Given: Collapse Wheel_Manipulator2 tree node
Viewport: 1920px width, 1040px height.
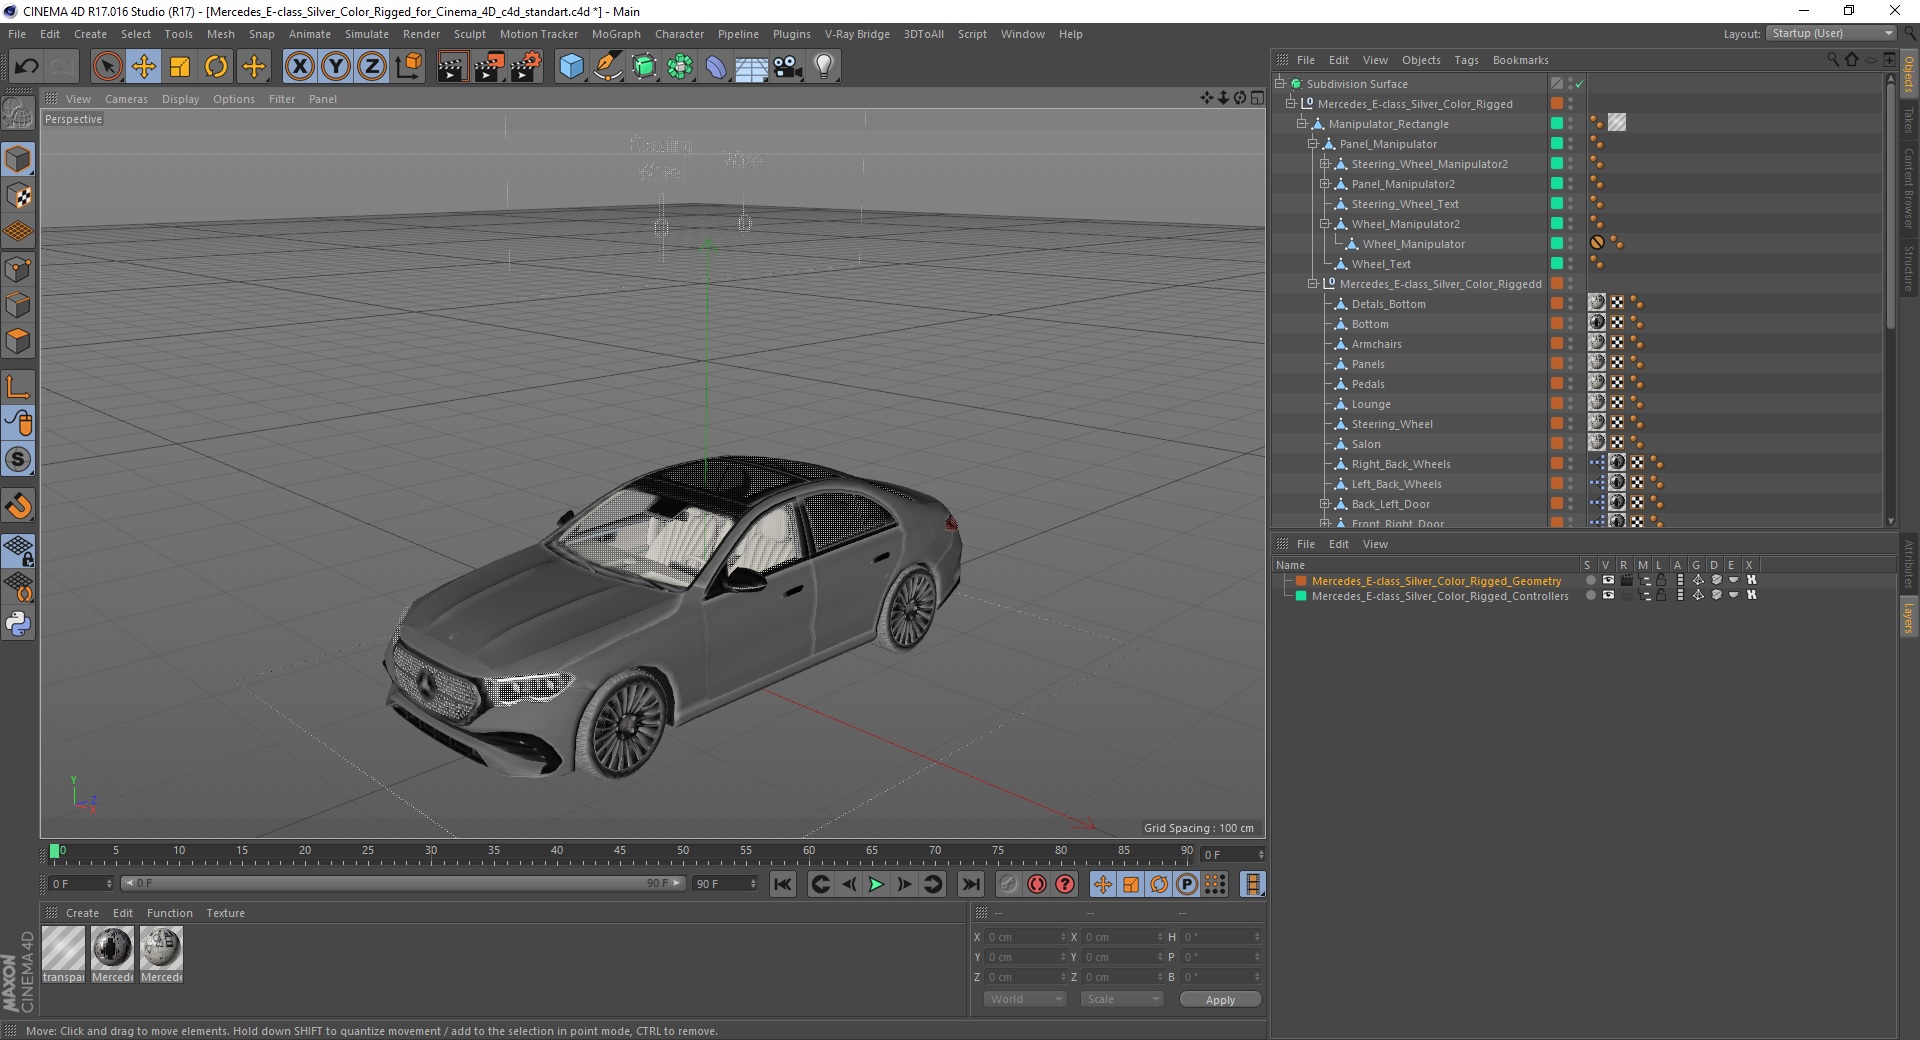Looking at the screenshot, I should 1324,224.
